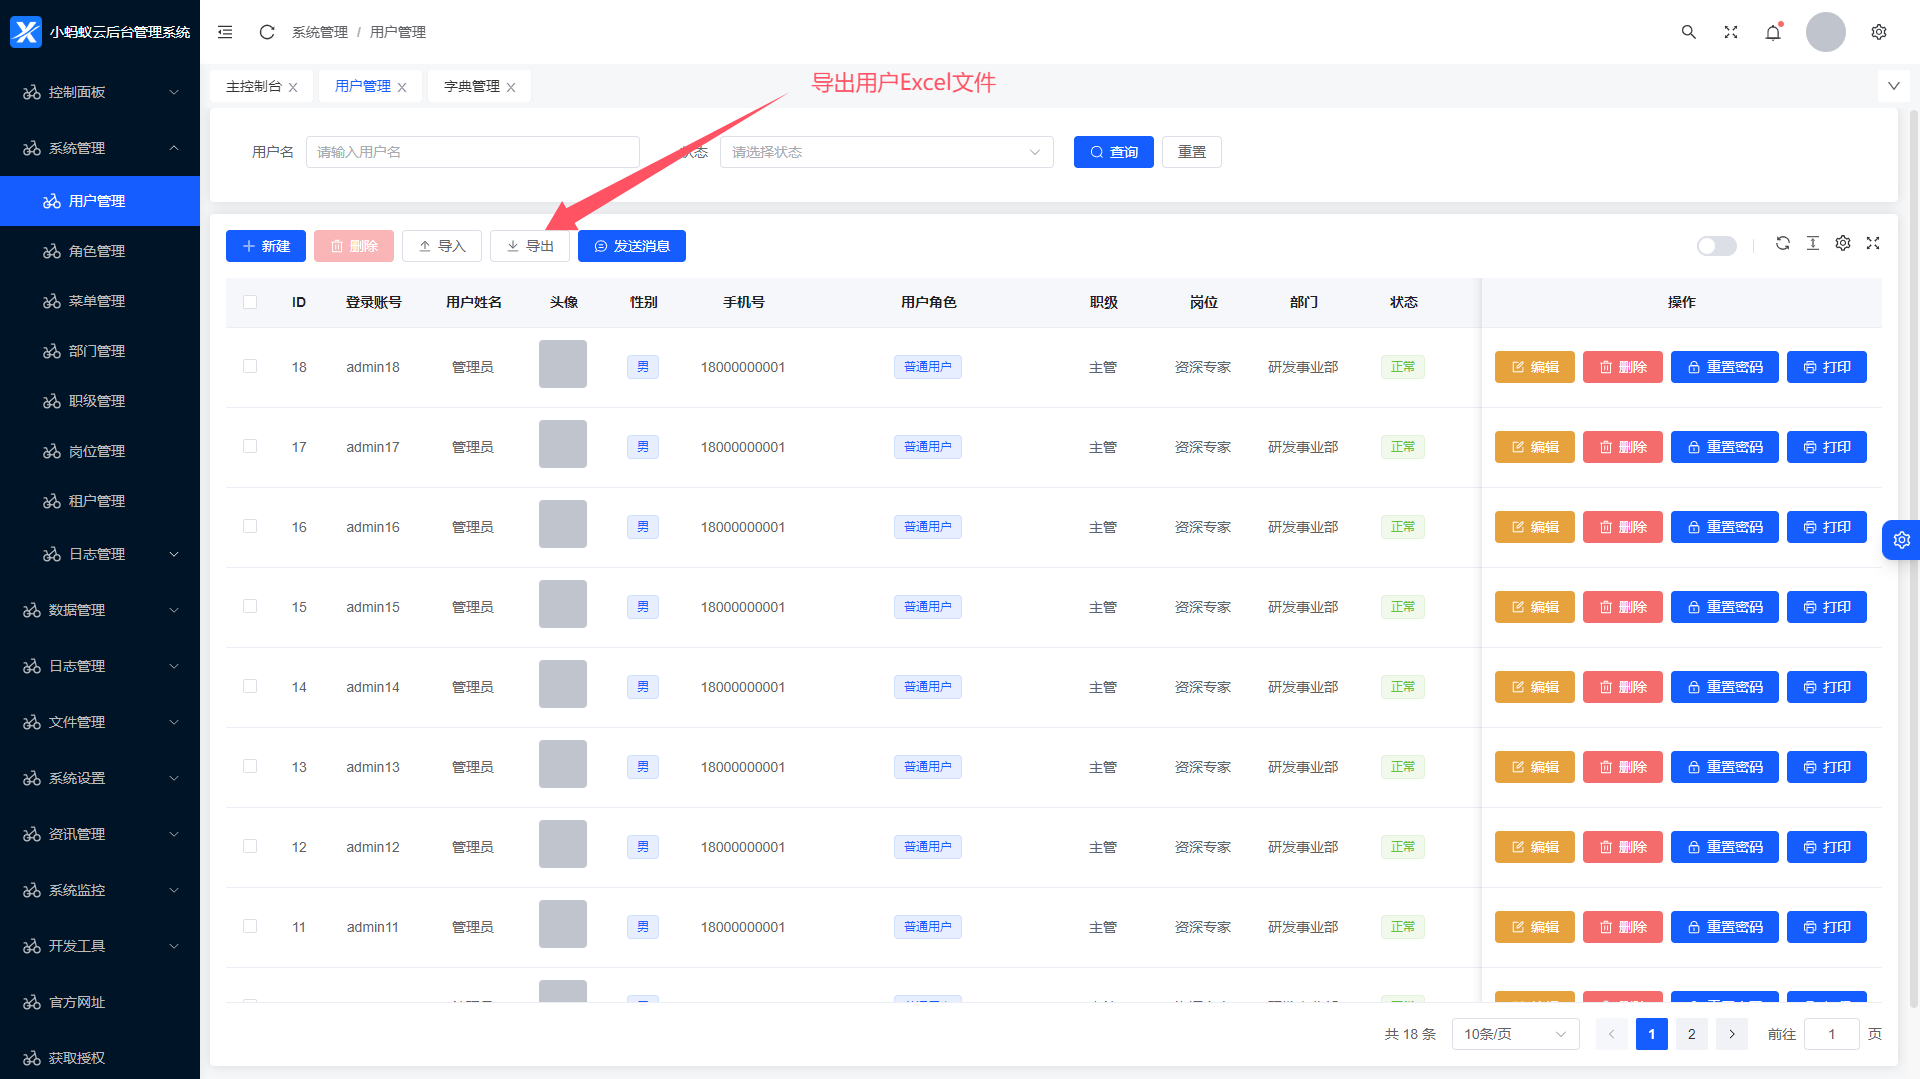This screenshot has width=1920, height=1079.
Task: Toggle the switch above the table
Action: [x=1716, y=246]
